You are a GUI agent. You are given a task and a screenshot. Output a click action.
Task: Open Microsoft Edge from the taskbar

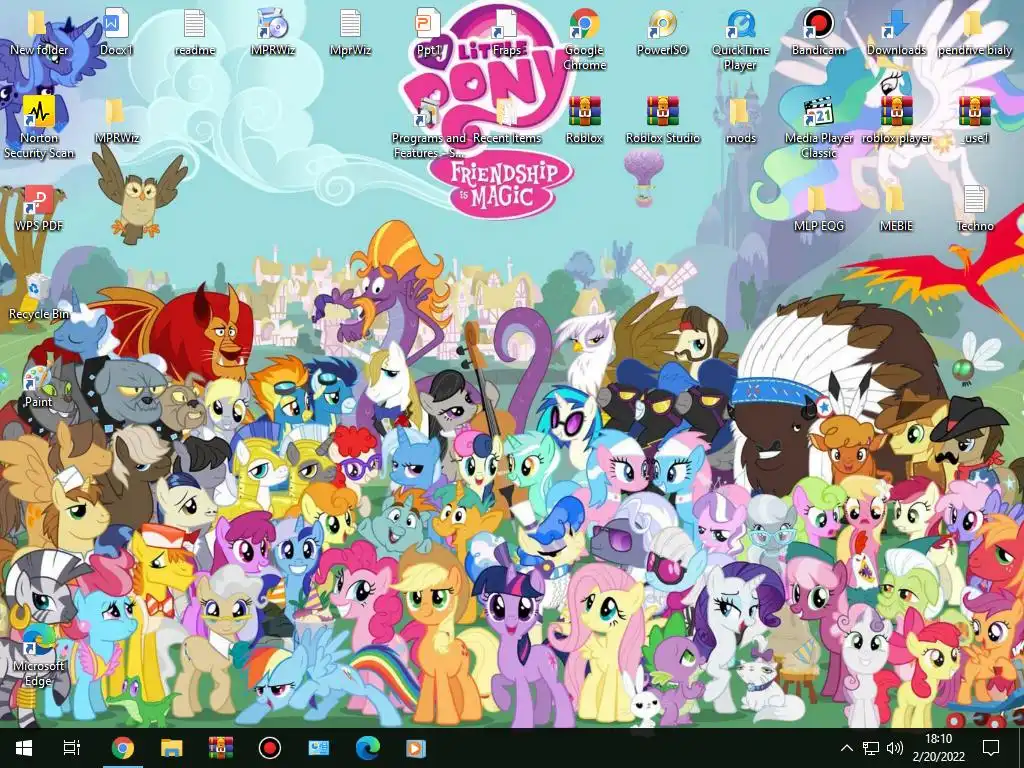(368, 748)
